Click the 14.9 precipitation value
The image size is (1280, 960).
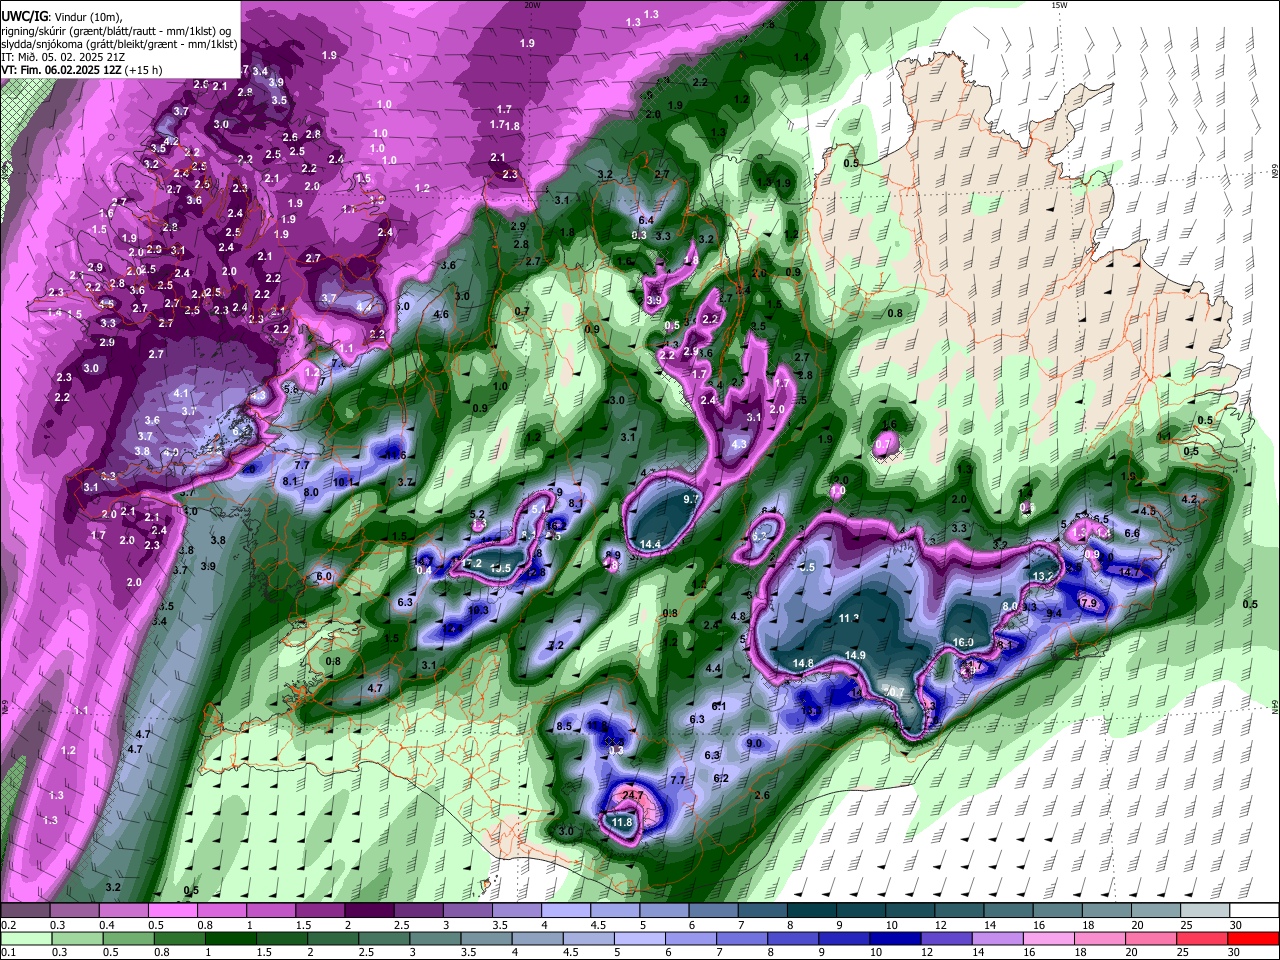(x=855, y=655)
